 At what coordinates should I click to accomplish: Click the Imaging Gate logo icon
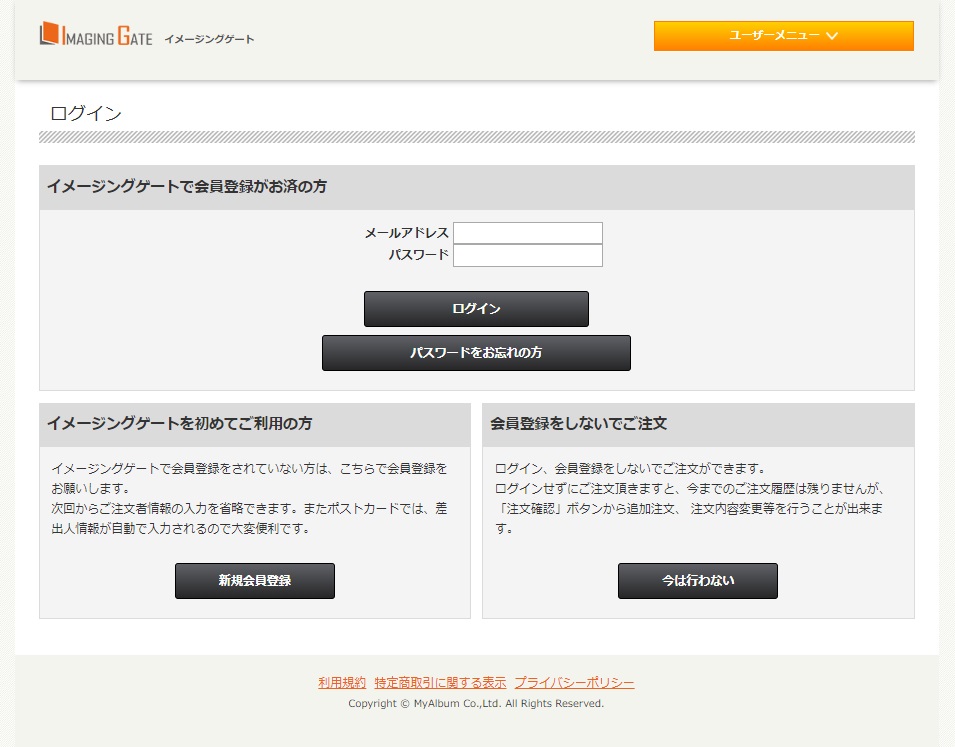(50, 35)
